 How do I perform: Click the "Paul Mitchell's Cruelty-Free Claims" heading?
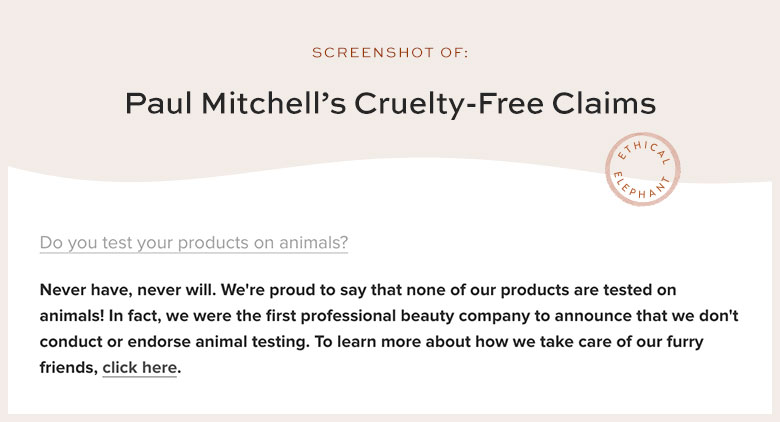point(390,104)
